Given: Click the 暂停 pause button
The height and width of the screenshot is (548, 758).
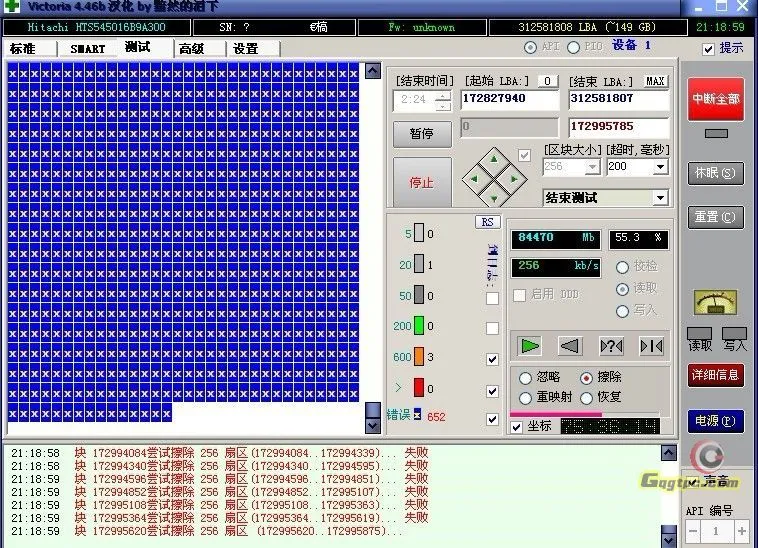Looking at the screenshot, I should pos(422,133).
